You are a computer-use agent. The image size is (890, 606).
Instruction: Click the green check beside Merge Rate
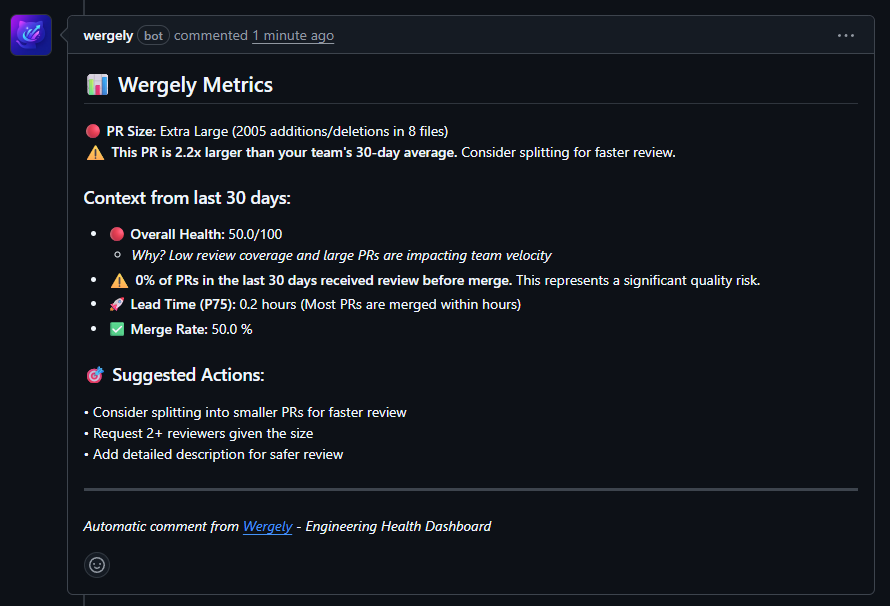pos(118,328)
